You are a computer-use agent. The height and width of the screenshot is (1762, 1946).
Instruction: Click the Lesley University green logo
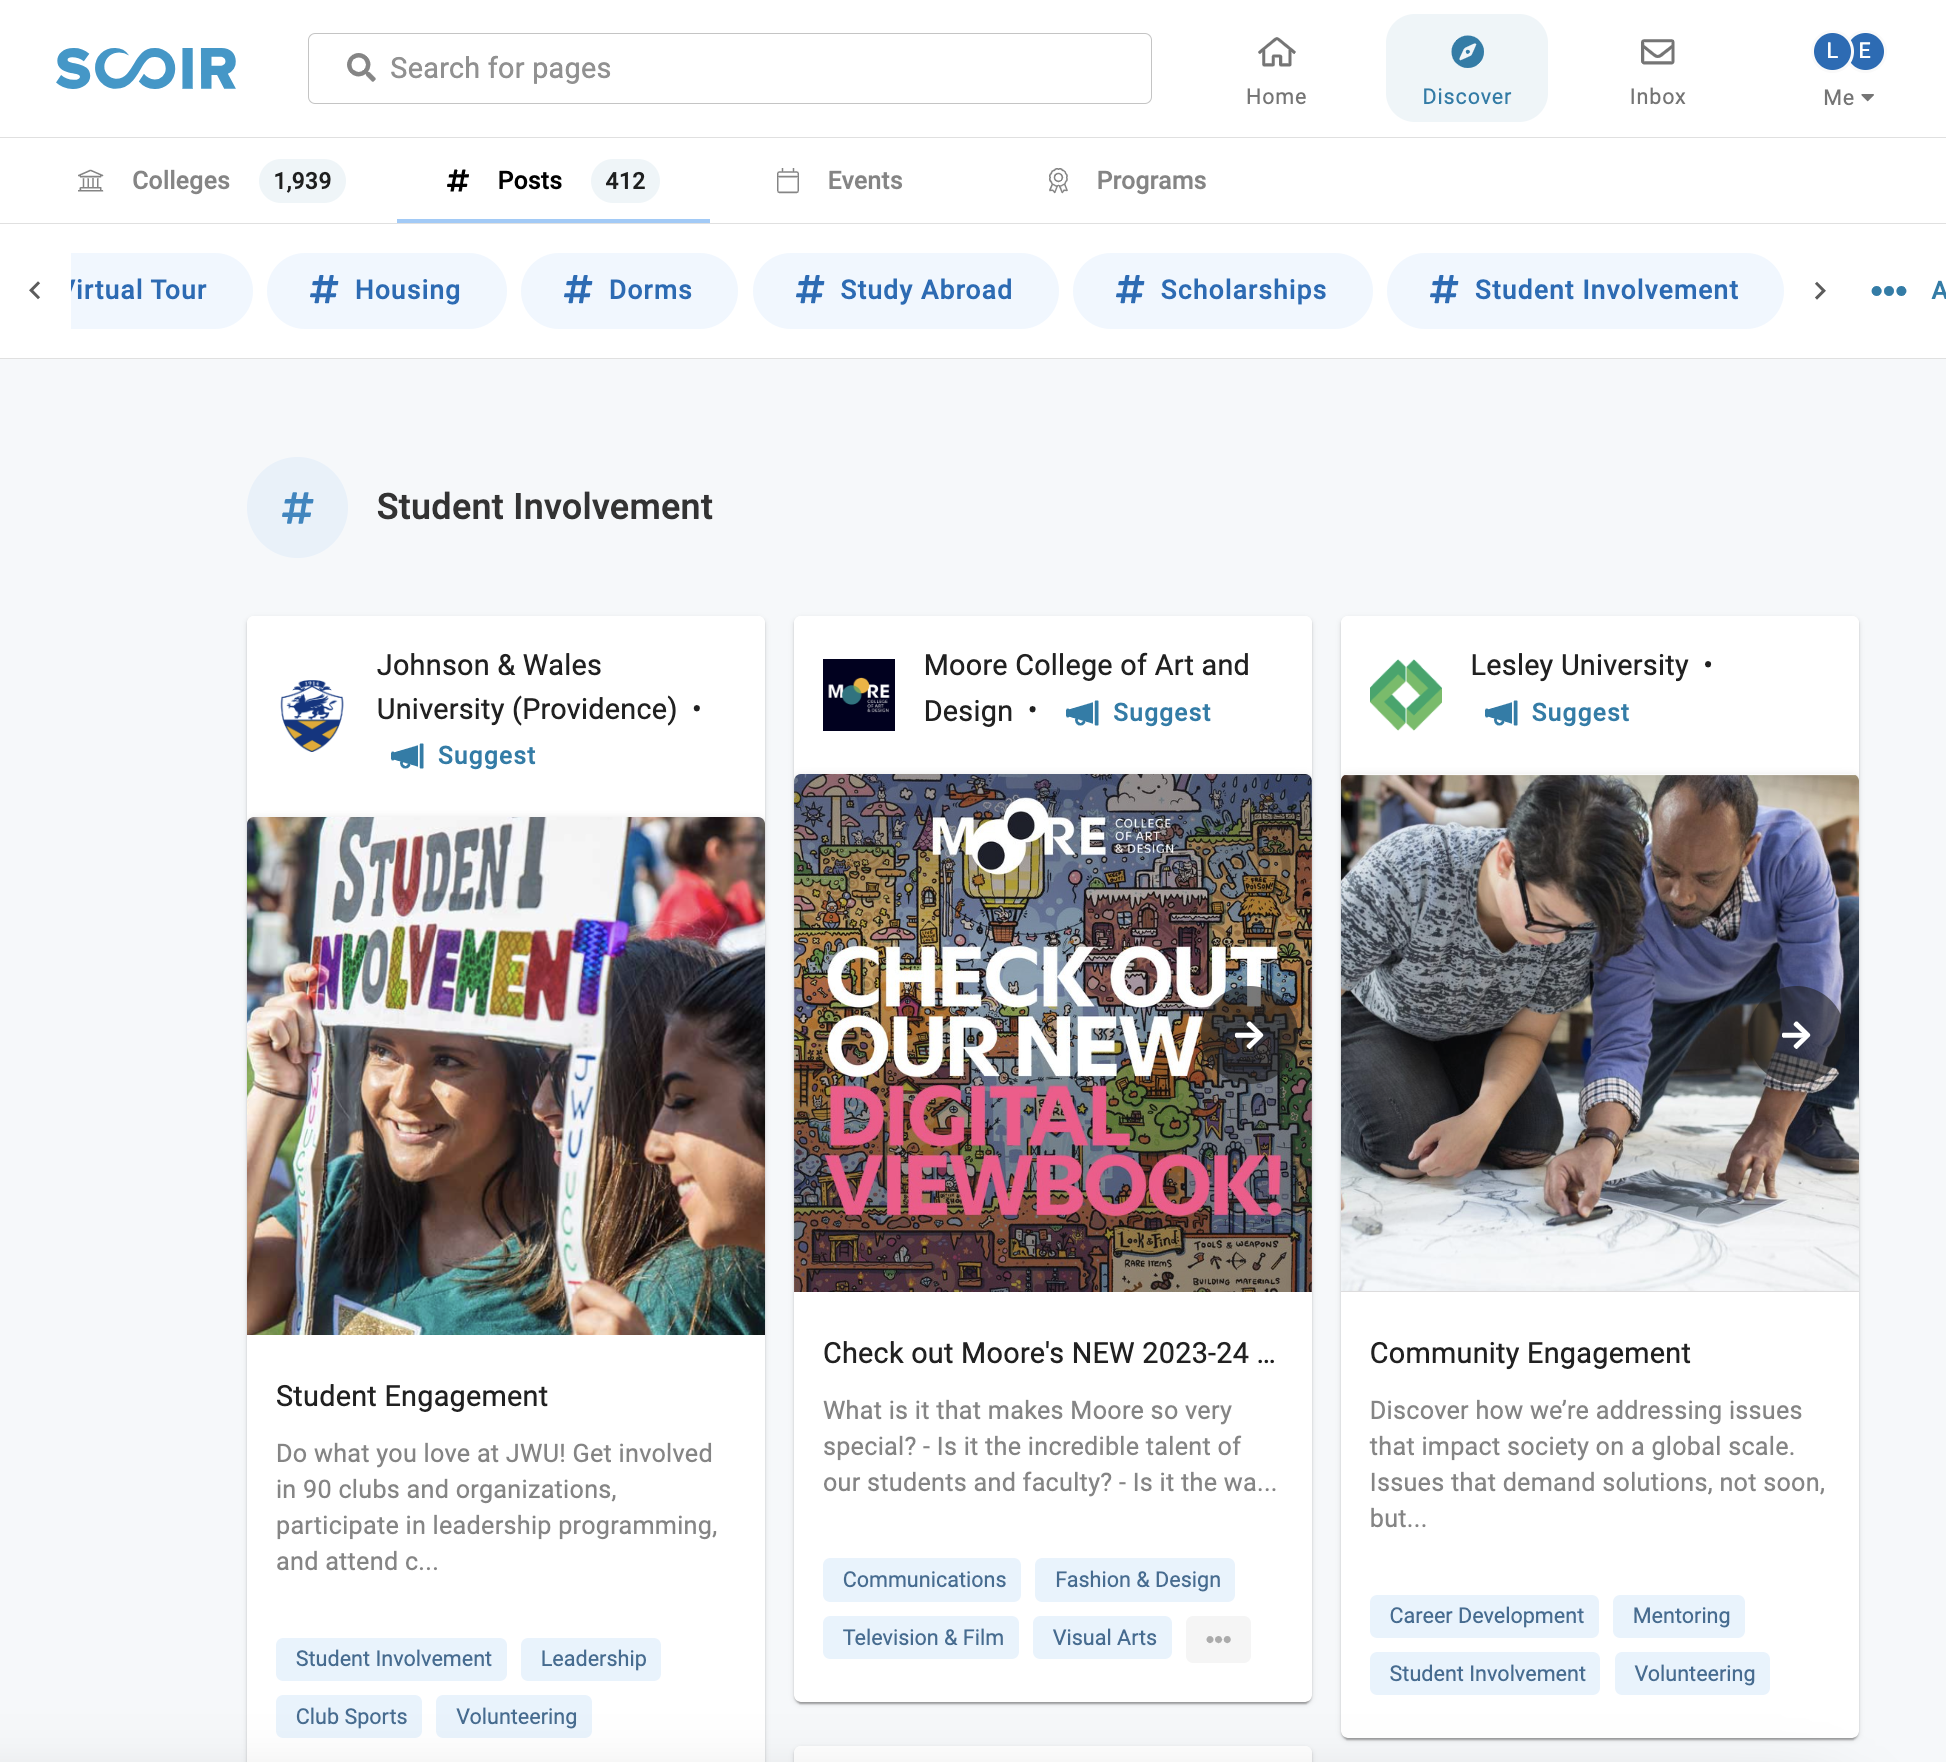pyautogui.click(x=1406, y=694)
